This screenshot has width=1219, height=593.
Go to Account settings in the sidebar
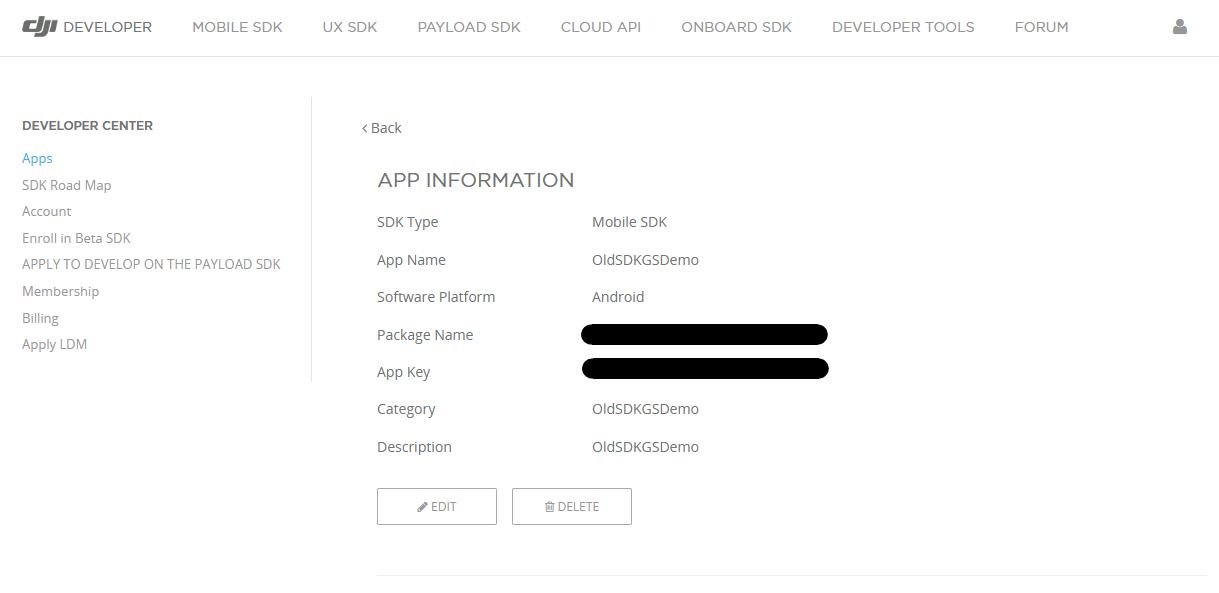pos(46,211)
